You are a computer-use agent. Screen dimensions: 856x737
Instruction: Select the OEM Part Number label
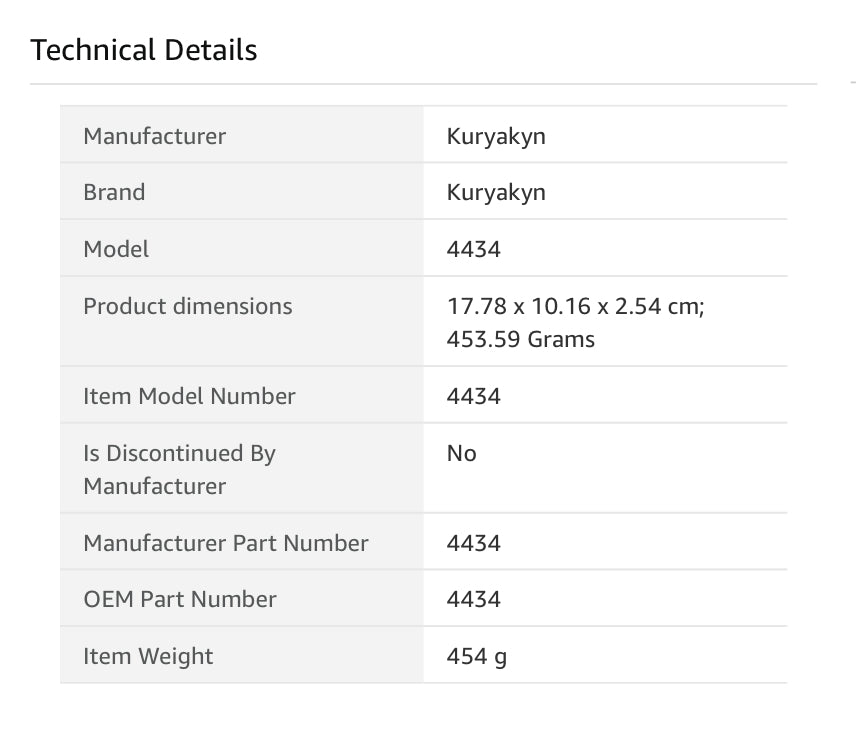coord(180,599)
